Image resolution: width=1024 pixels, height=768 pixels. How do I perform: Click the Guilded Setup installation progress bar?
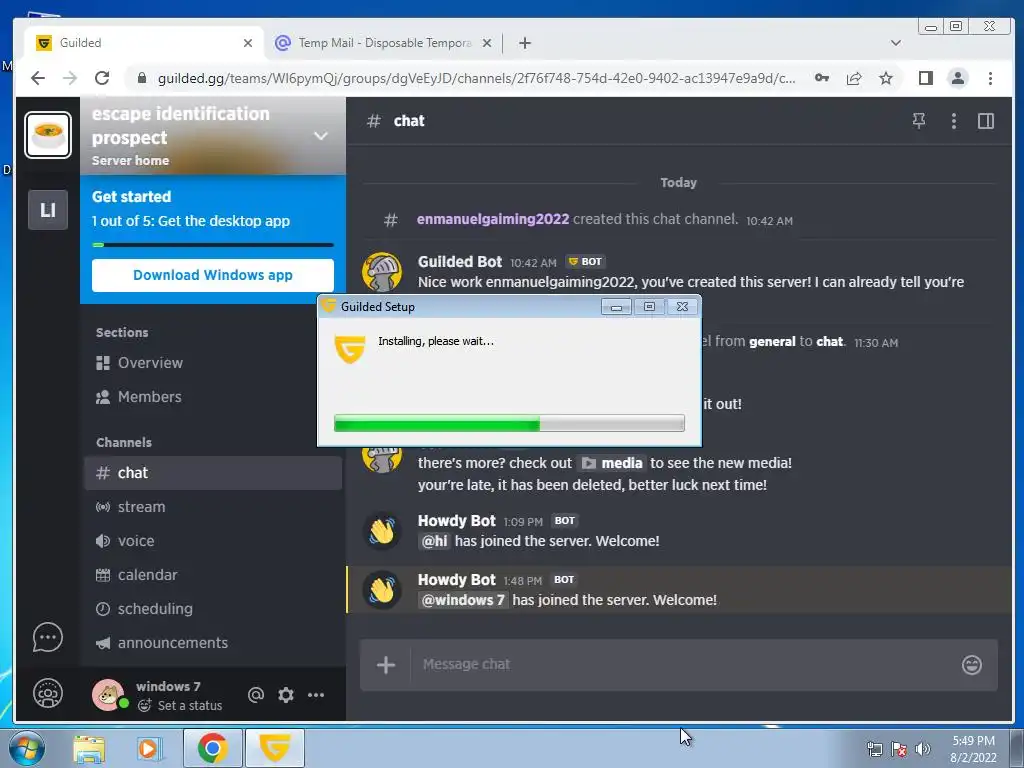click(509, 423)
